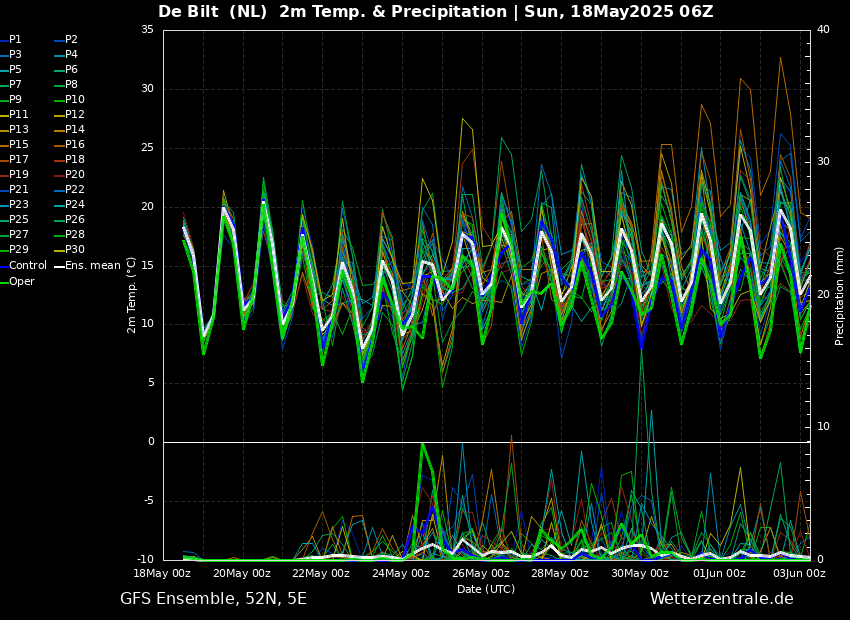The height and width of the screenshot is (620, 850).
Task: Click the 20May 00z date label
Action: tap(242, 573)
